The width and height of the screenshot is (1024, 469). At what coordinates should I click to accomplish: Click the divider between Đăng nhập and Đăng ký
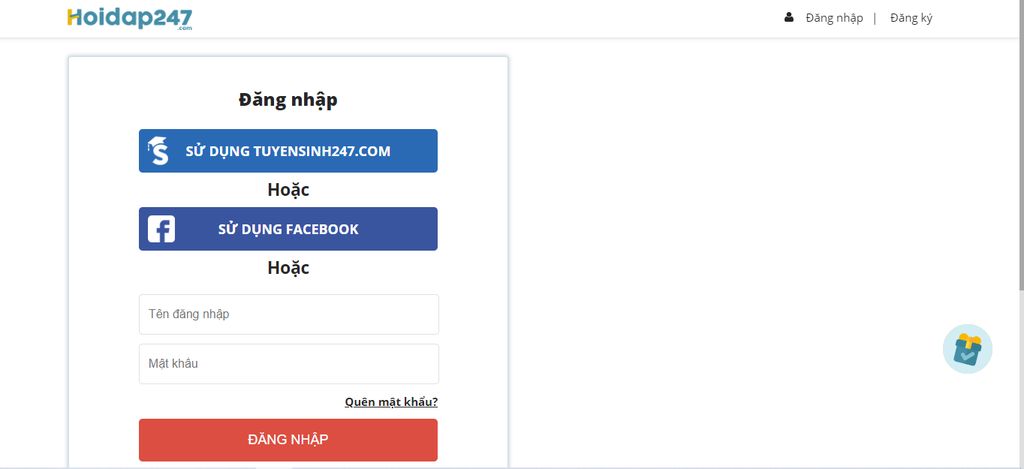coord(875,18)
